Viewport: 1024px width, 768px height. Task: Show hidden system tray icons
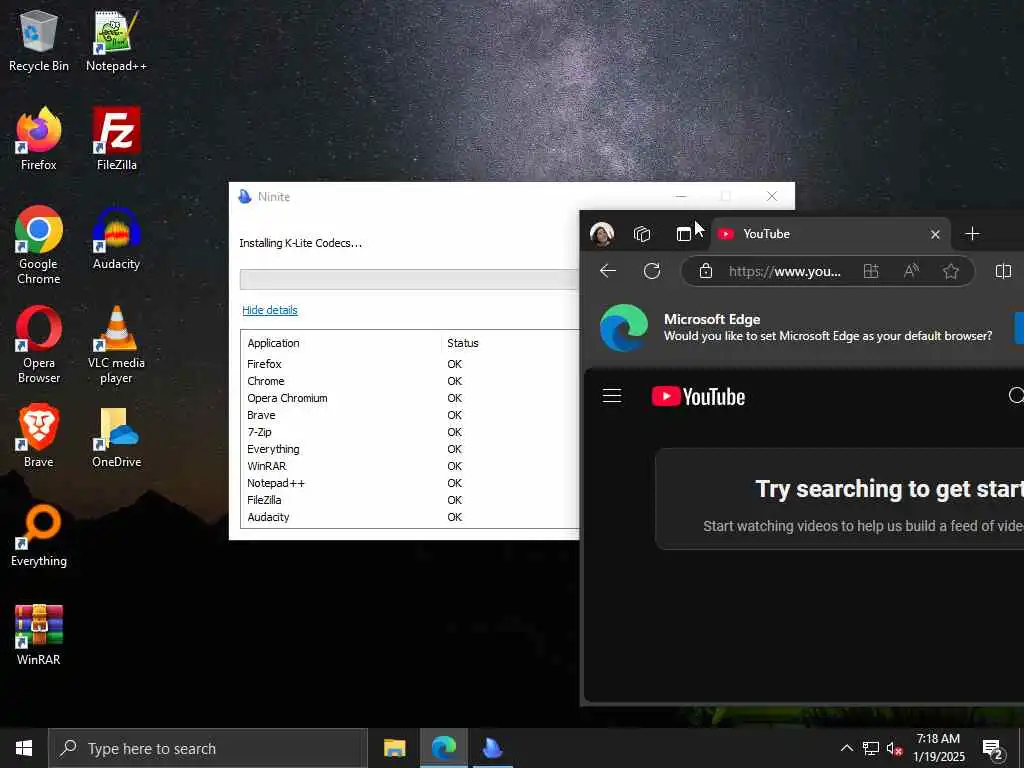[x=846, y=748]
